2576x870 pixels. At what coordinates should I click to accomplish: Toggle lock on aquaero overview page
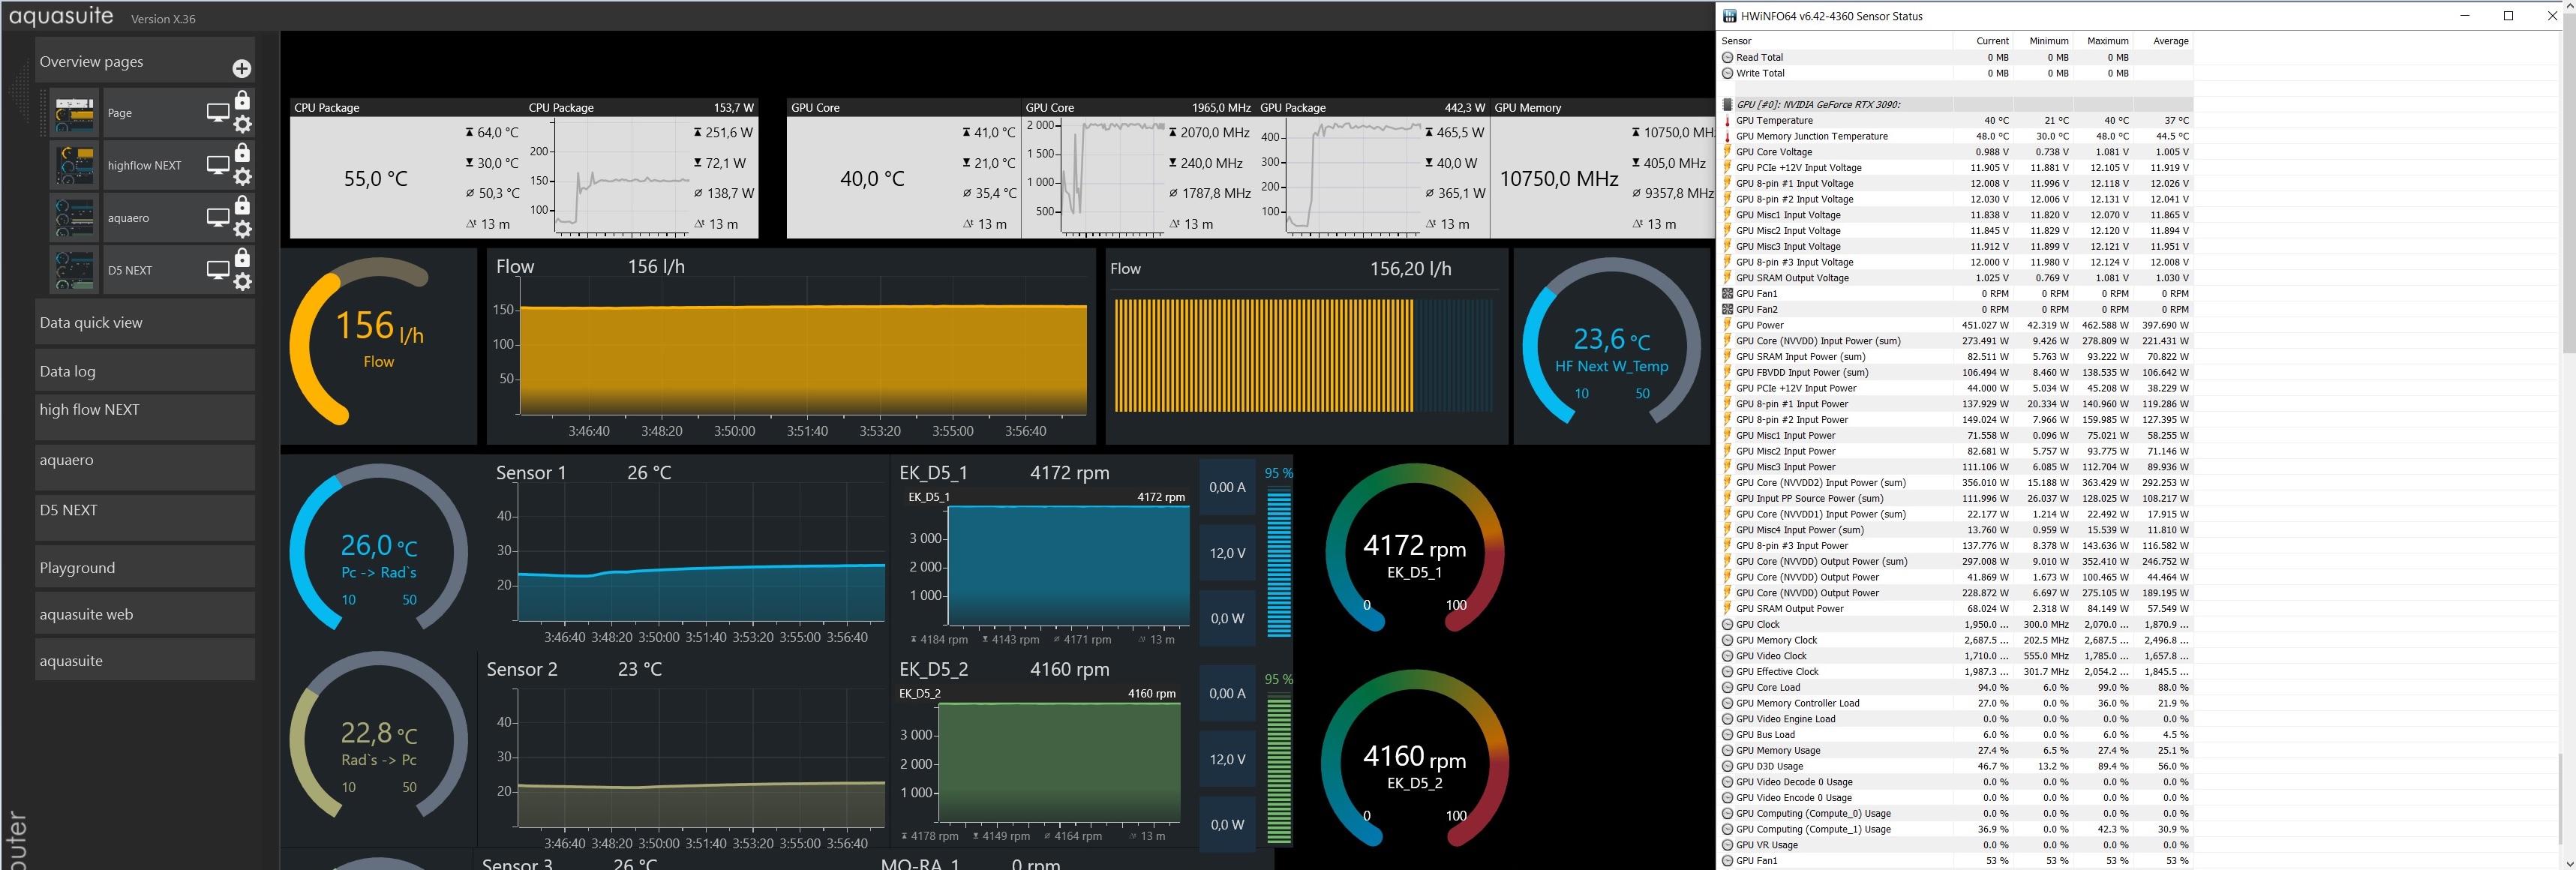coord(242,205)
